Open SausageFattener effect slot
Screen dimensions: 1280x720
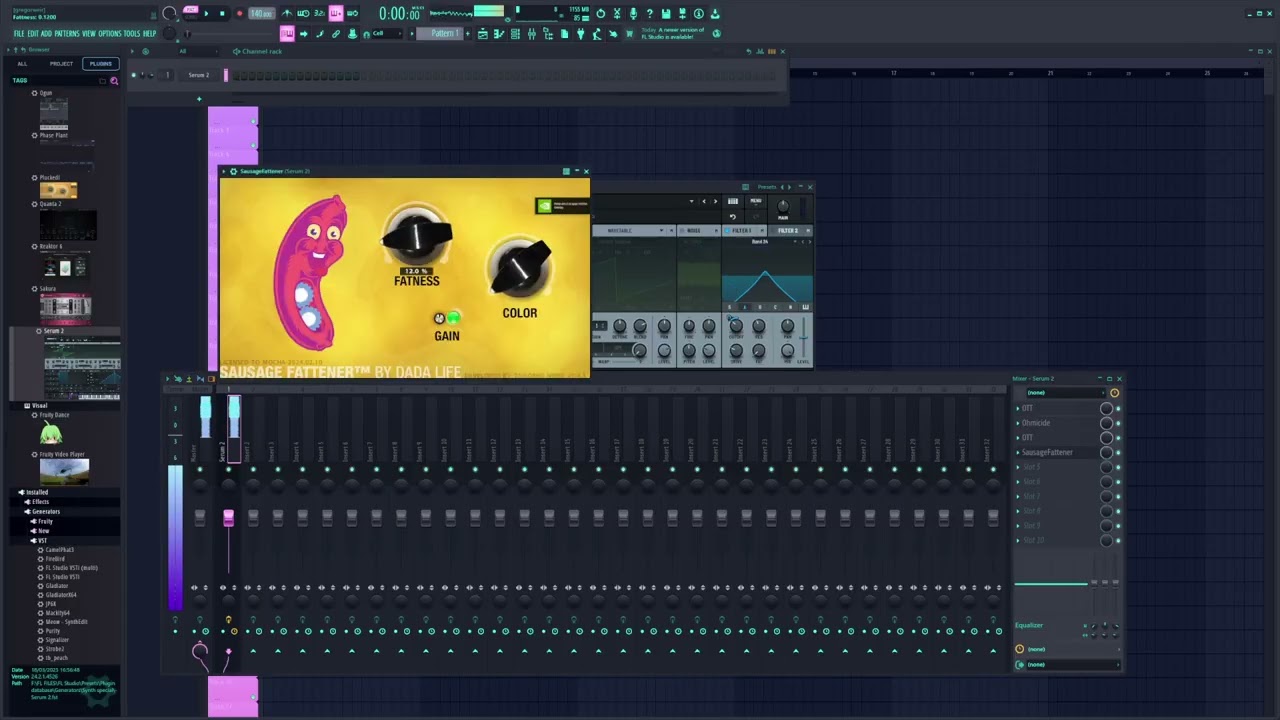[x=1047, y=452]
